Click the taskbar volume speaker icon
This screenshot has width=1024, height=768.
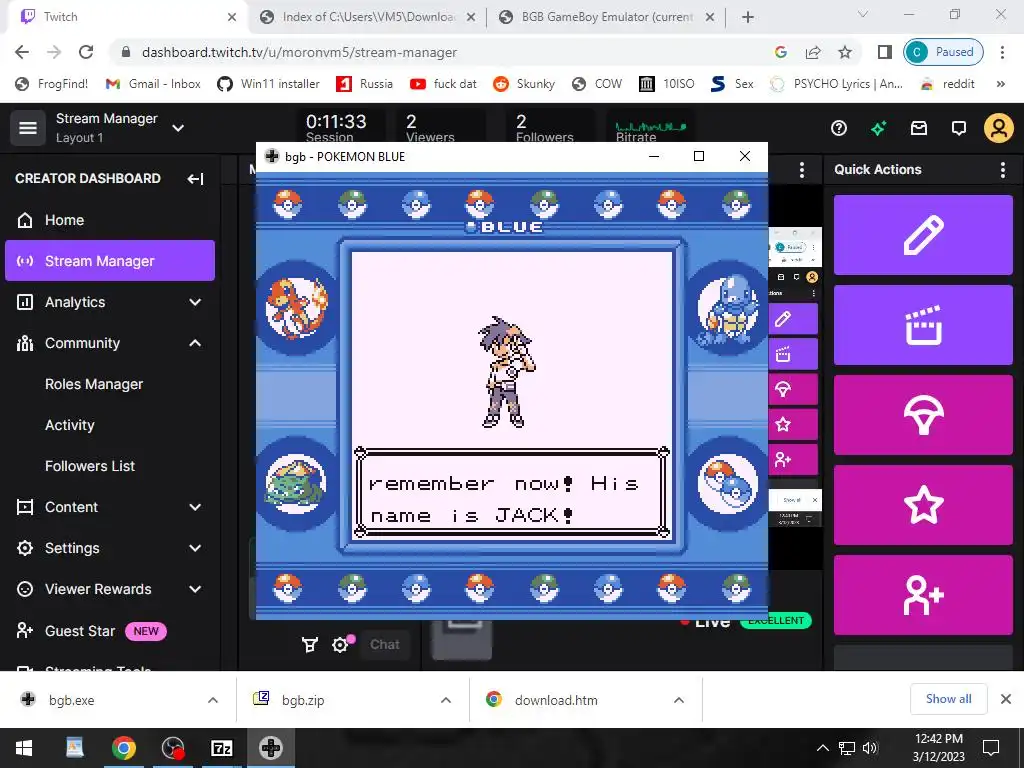tap(870, 748)
